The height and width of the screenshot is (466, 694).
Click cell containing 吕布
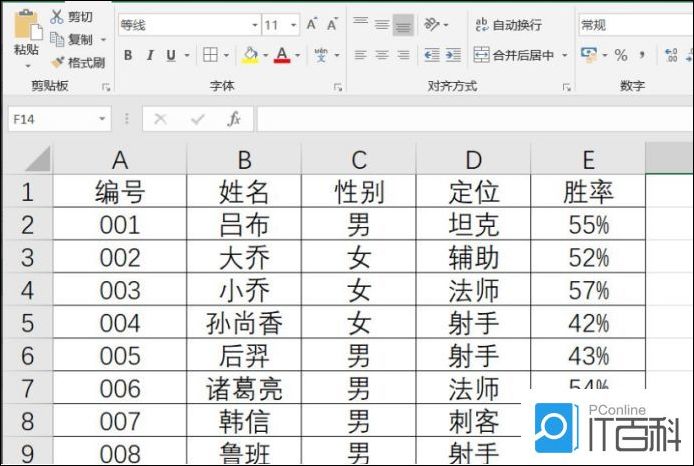click(244, 224)
